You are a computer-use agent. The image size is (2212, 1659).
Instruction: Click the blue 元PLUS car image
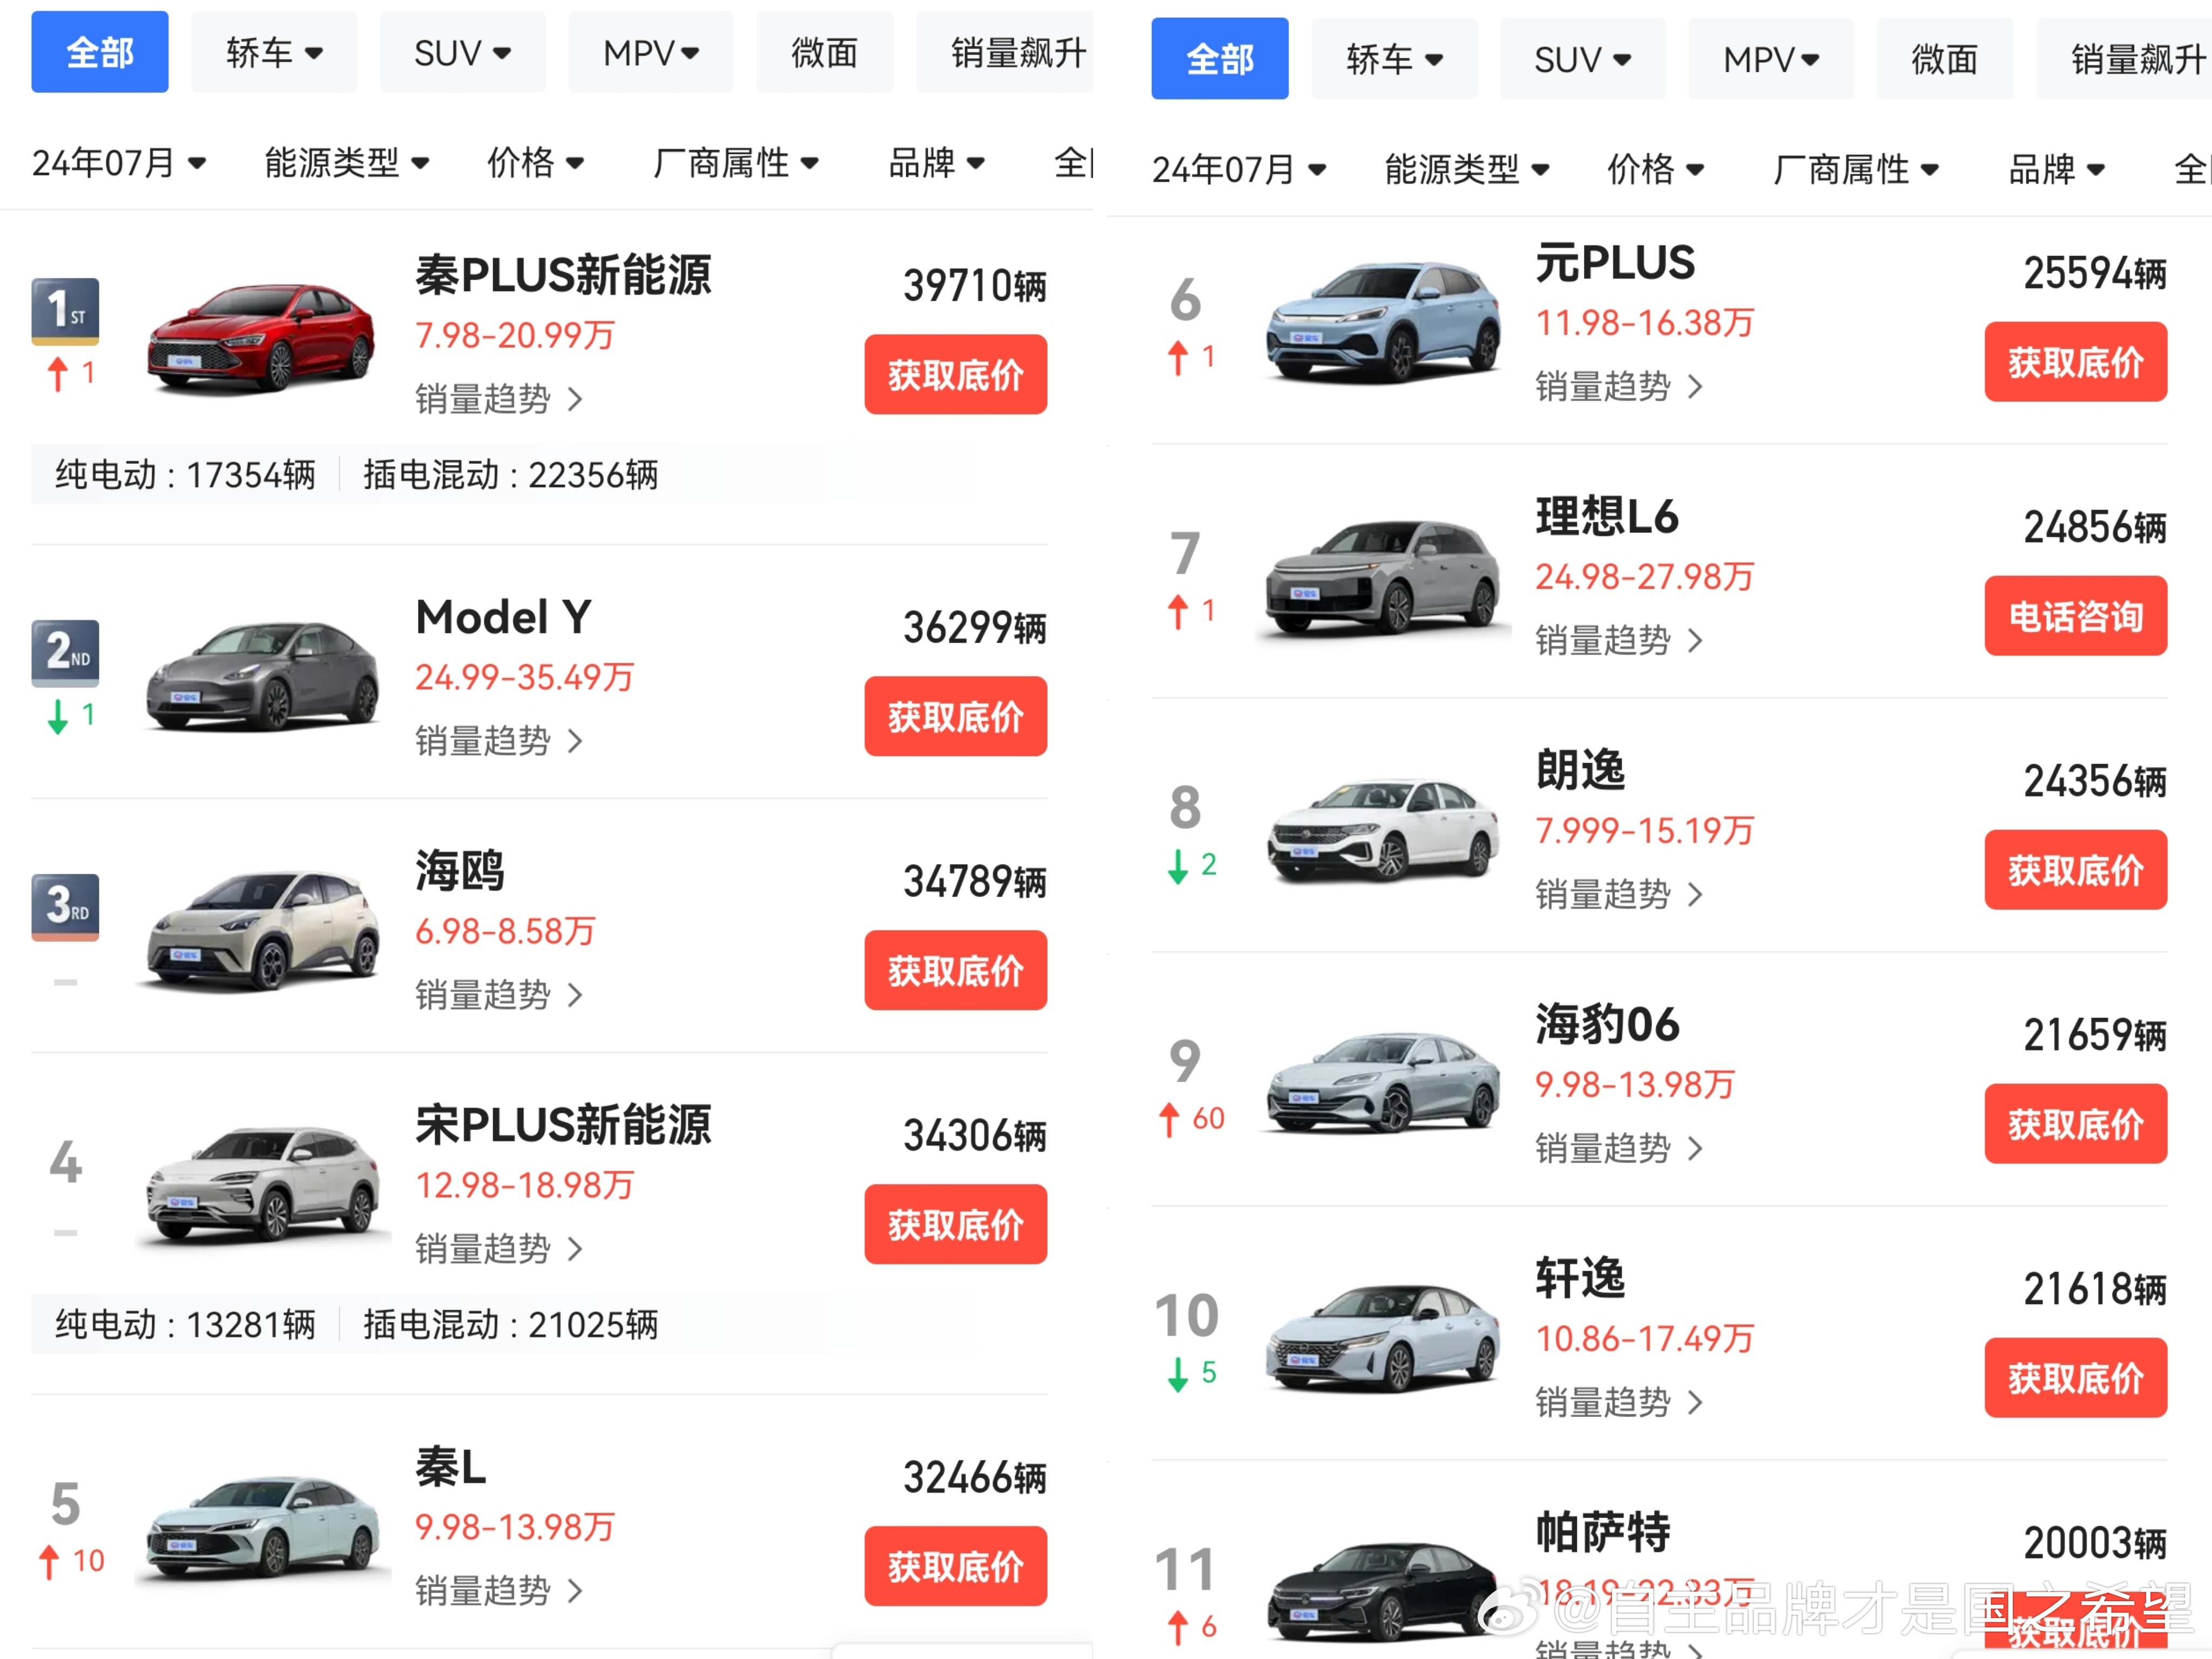click(x=1383, y=324)
